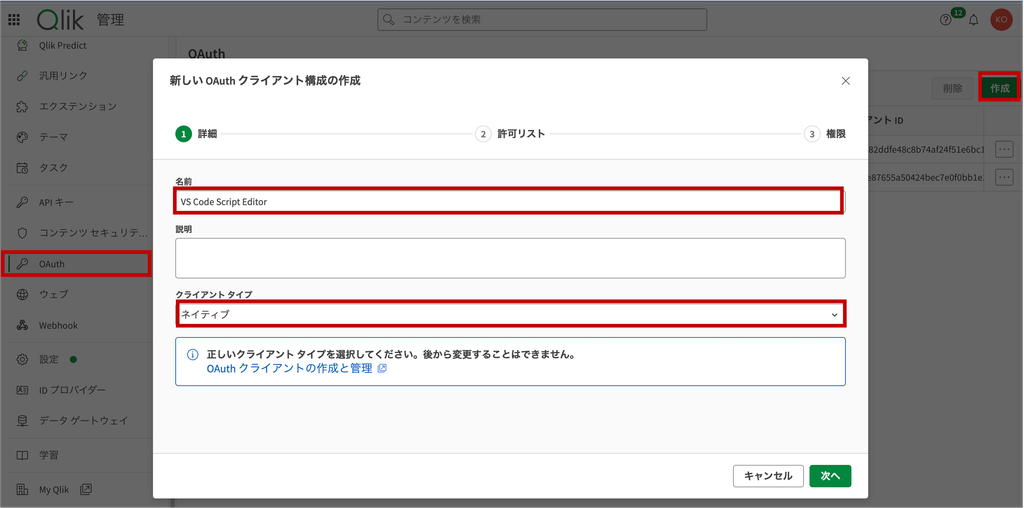
Task: Open the KO user avatar menu
Action: 1000,20
